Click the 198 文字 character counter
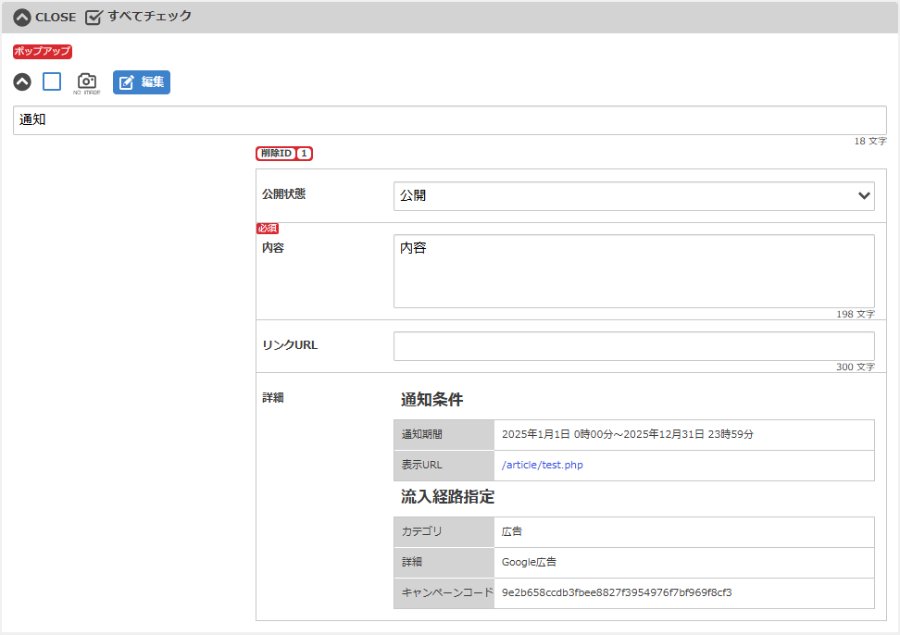The image size is (900, 635). (x=855, y=315)
